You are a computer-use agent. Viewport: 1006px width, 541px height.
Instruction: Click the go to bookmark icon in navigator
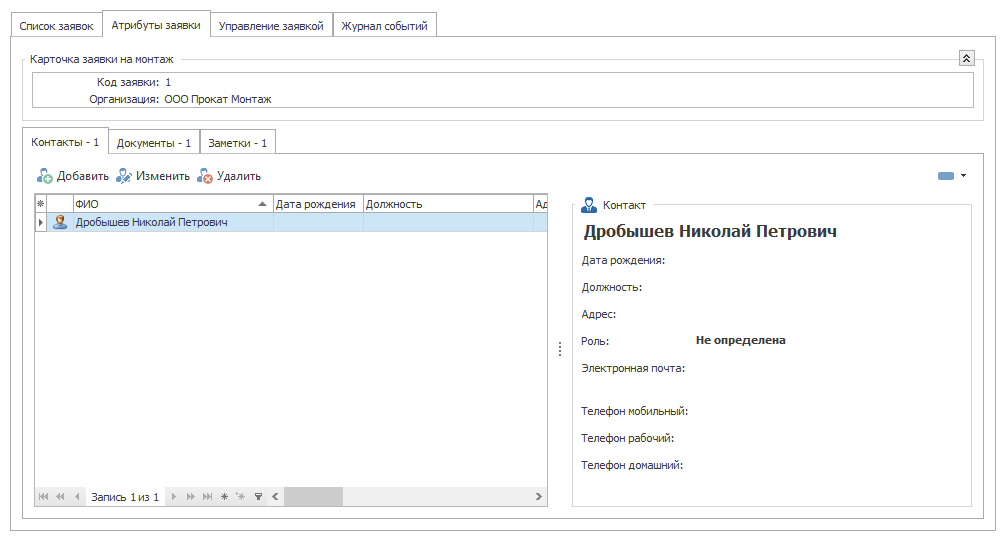coord(241,496)
